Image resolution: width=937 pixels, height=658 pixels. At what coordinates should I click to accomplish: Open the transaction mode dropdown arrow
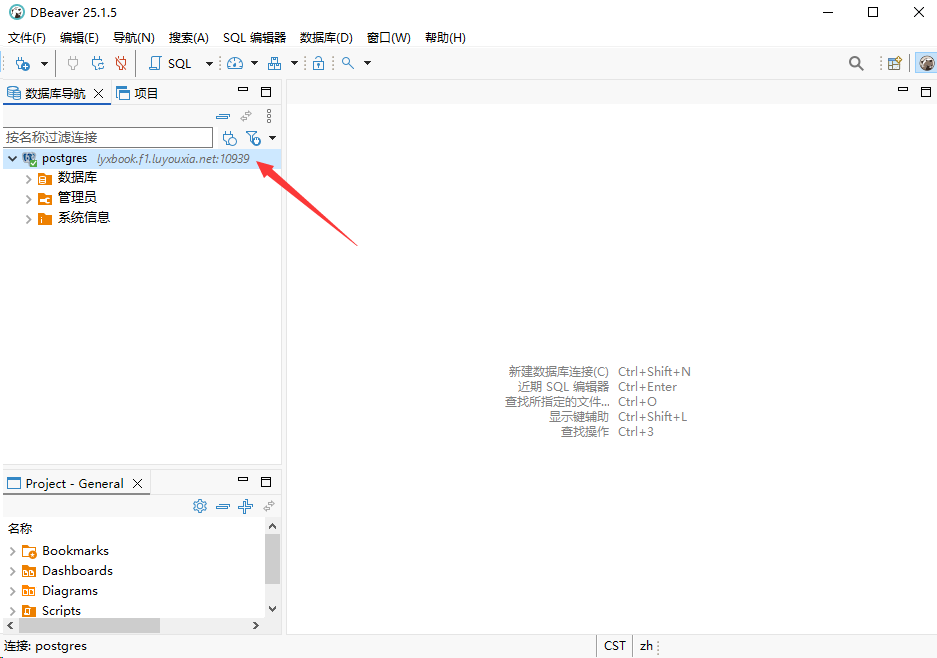tap(294, 63)
